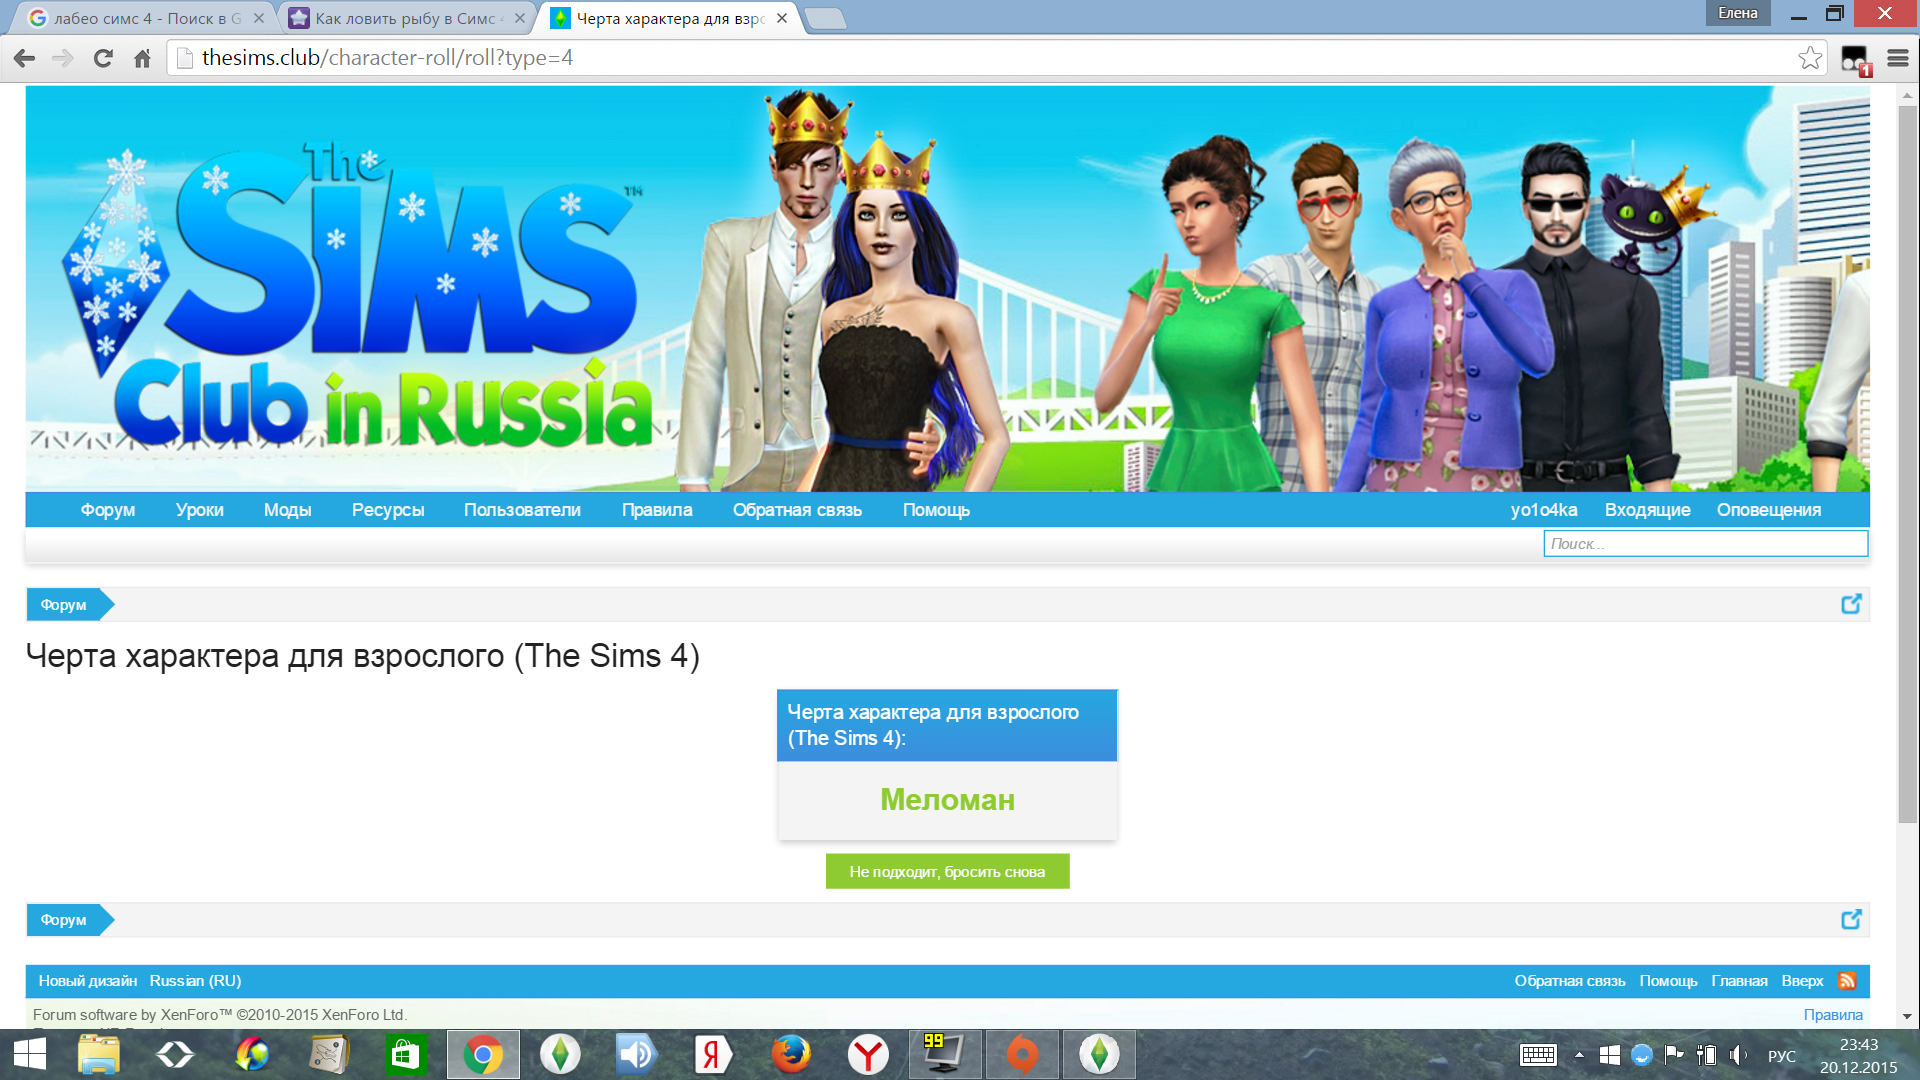
Task: Open Оповещения notifications link
Action: pos(1769,510)
